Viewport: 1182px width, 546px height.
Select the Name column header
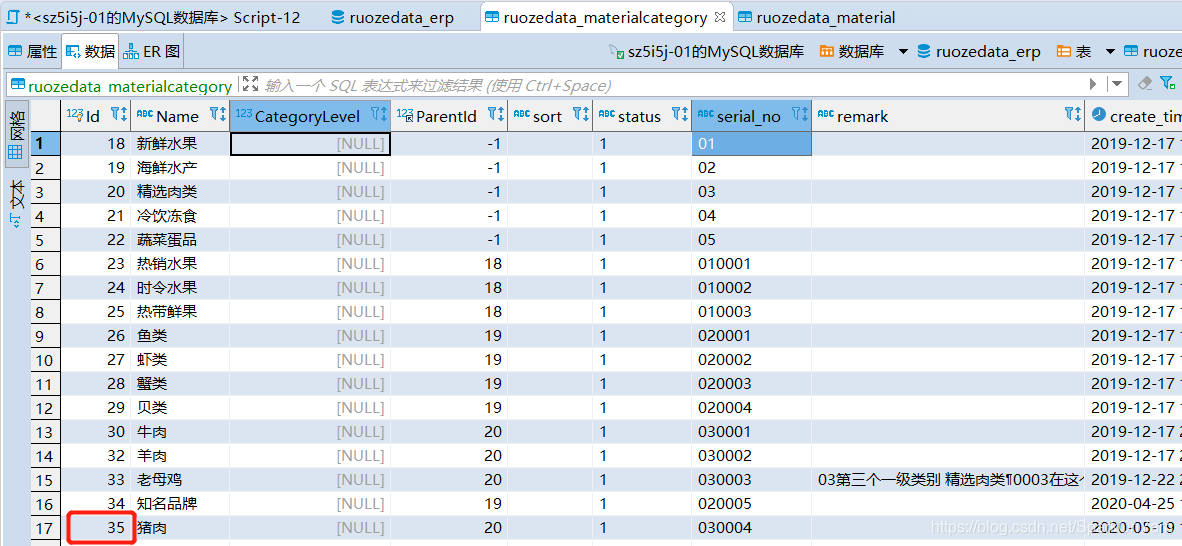(x=178, y=115)
